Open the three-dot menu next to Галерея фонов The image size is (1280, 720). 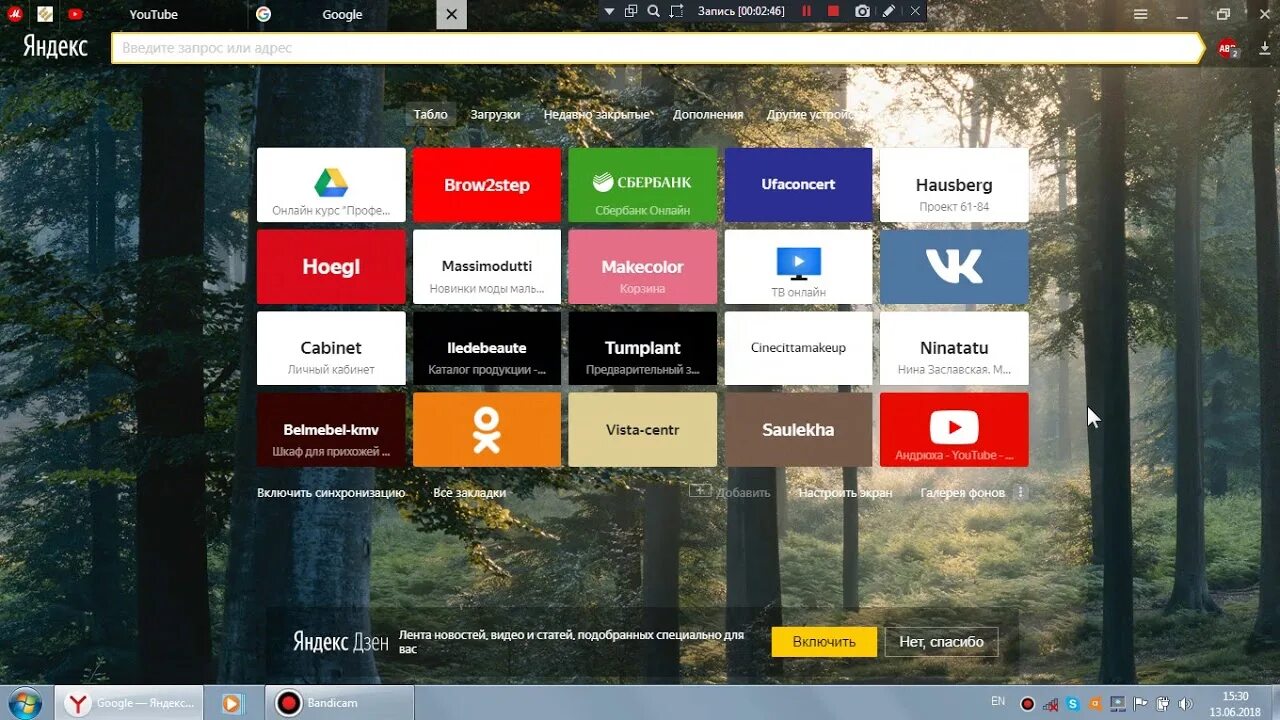click(x=1020, y=493)
